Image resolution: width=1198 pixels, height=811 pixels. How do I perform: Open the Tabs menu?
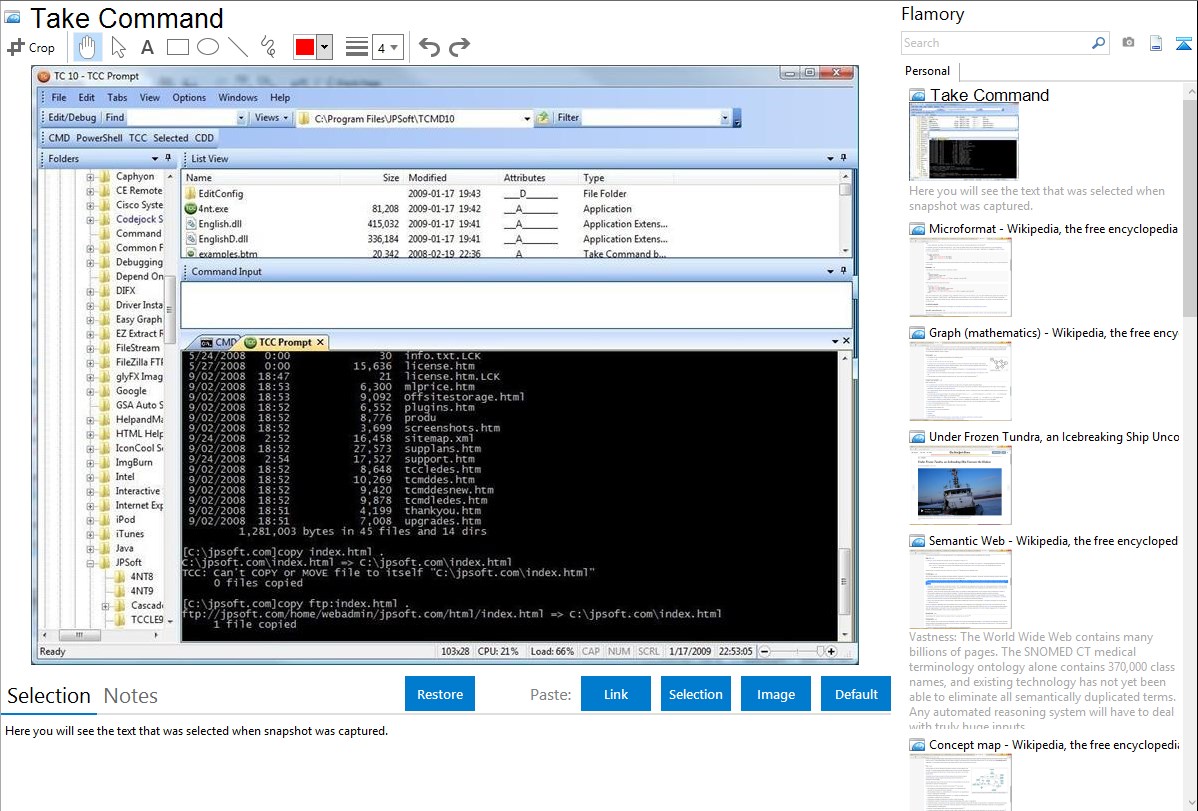[x=117, y=97]
